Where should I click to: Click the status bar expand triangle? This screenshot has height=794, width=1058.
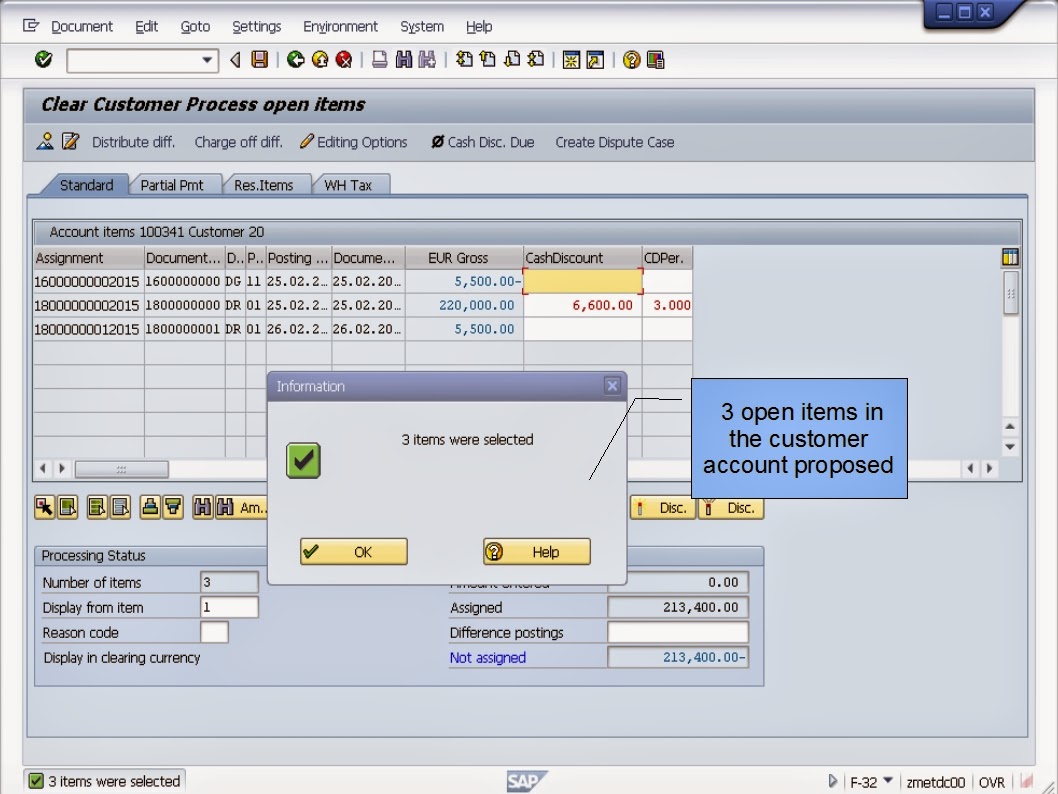(833, 781)
